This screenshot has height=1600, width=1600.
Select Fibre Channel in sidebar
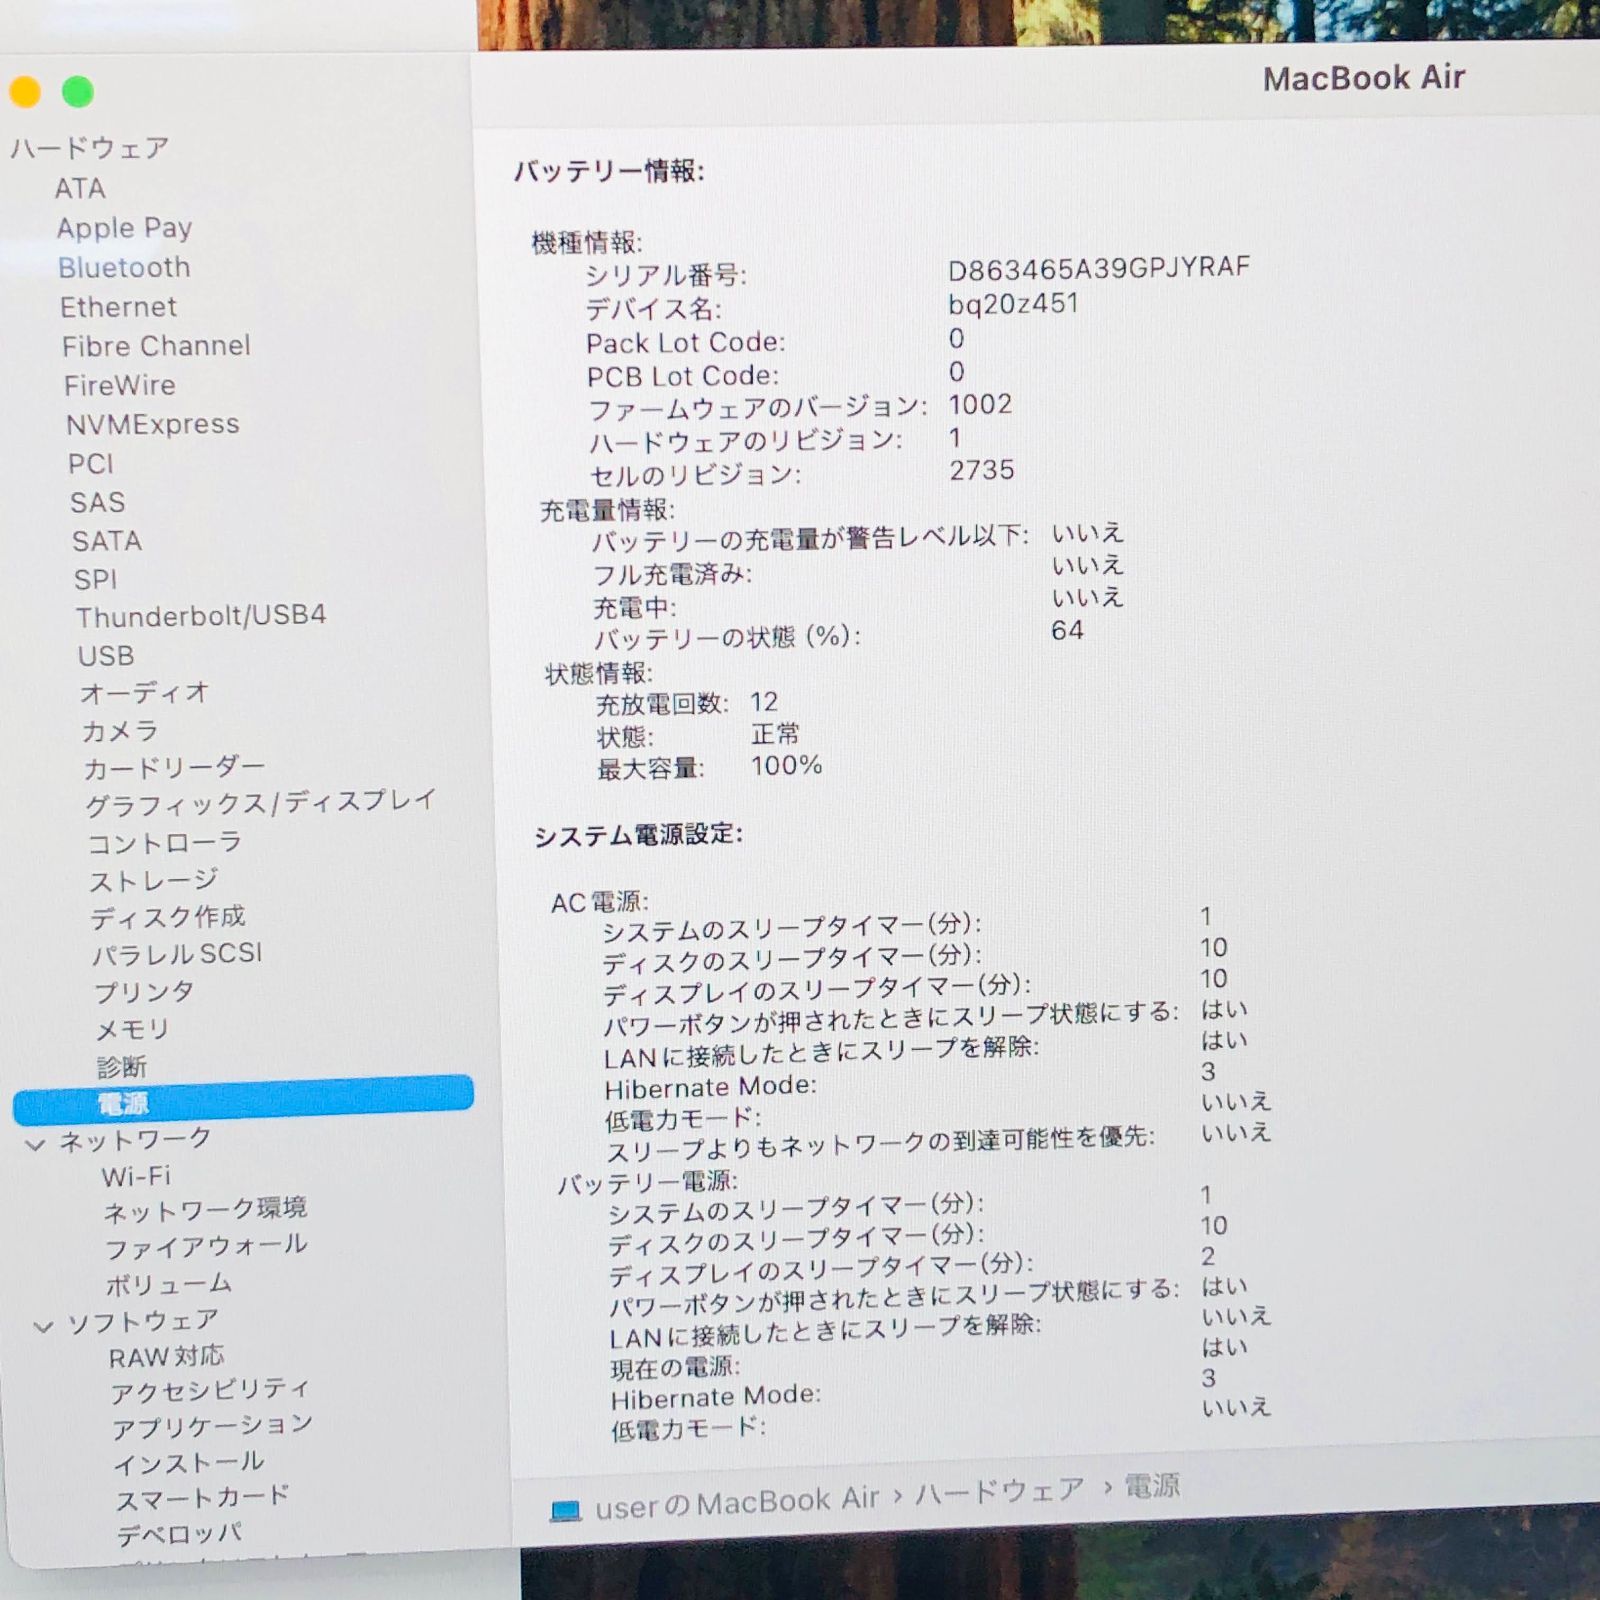coord(156,346)
